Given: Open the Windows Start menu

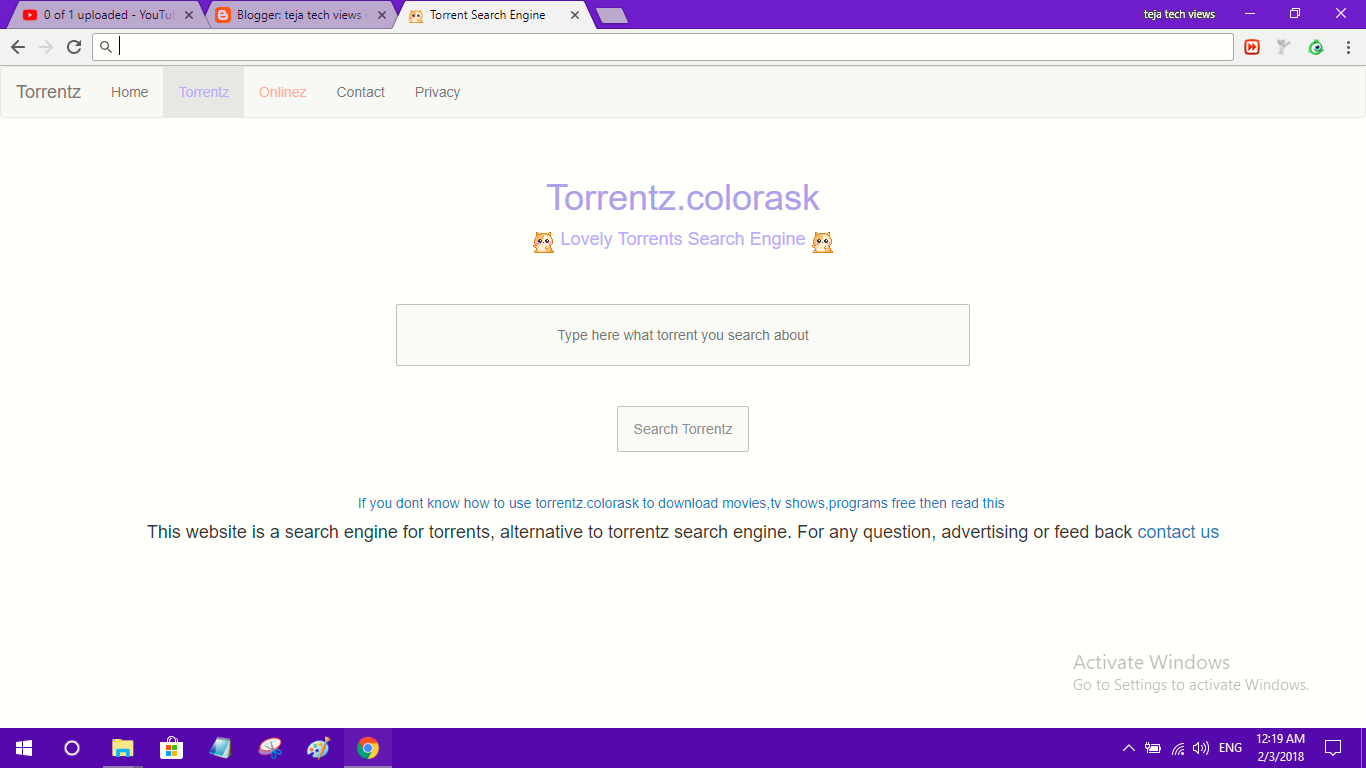Looking at the screenshot, I should coord(24,748).
